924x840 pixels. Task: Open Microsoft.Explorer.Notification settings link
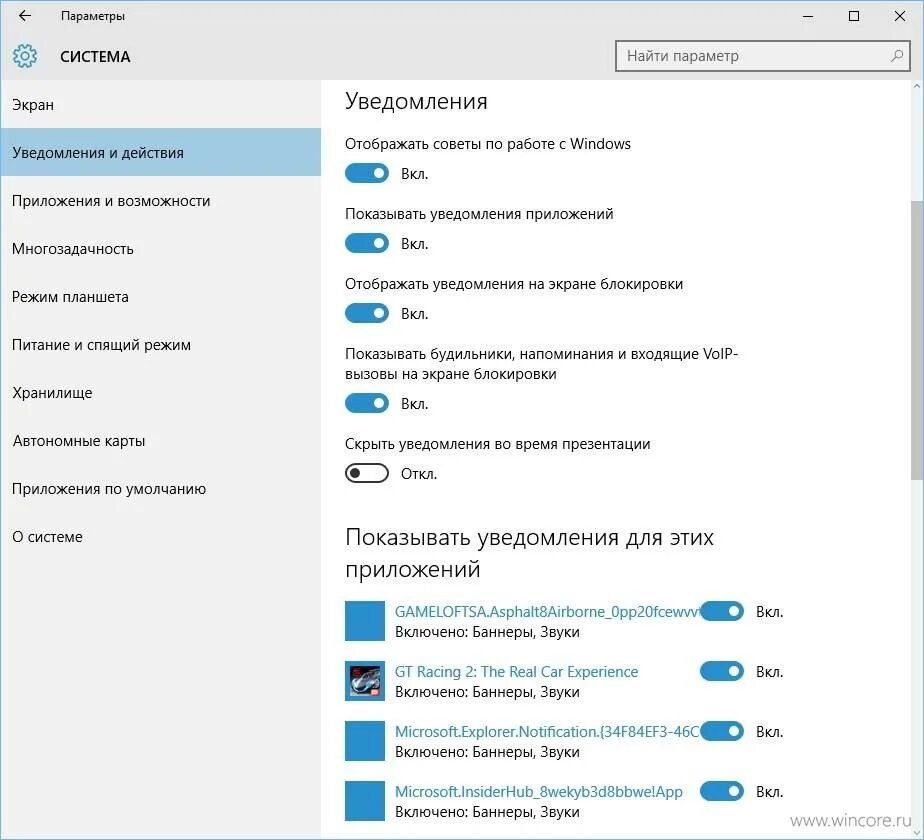[547, 732]
